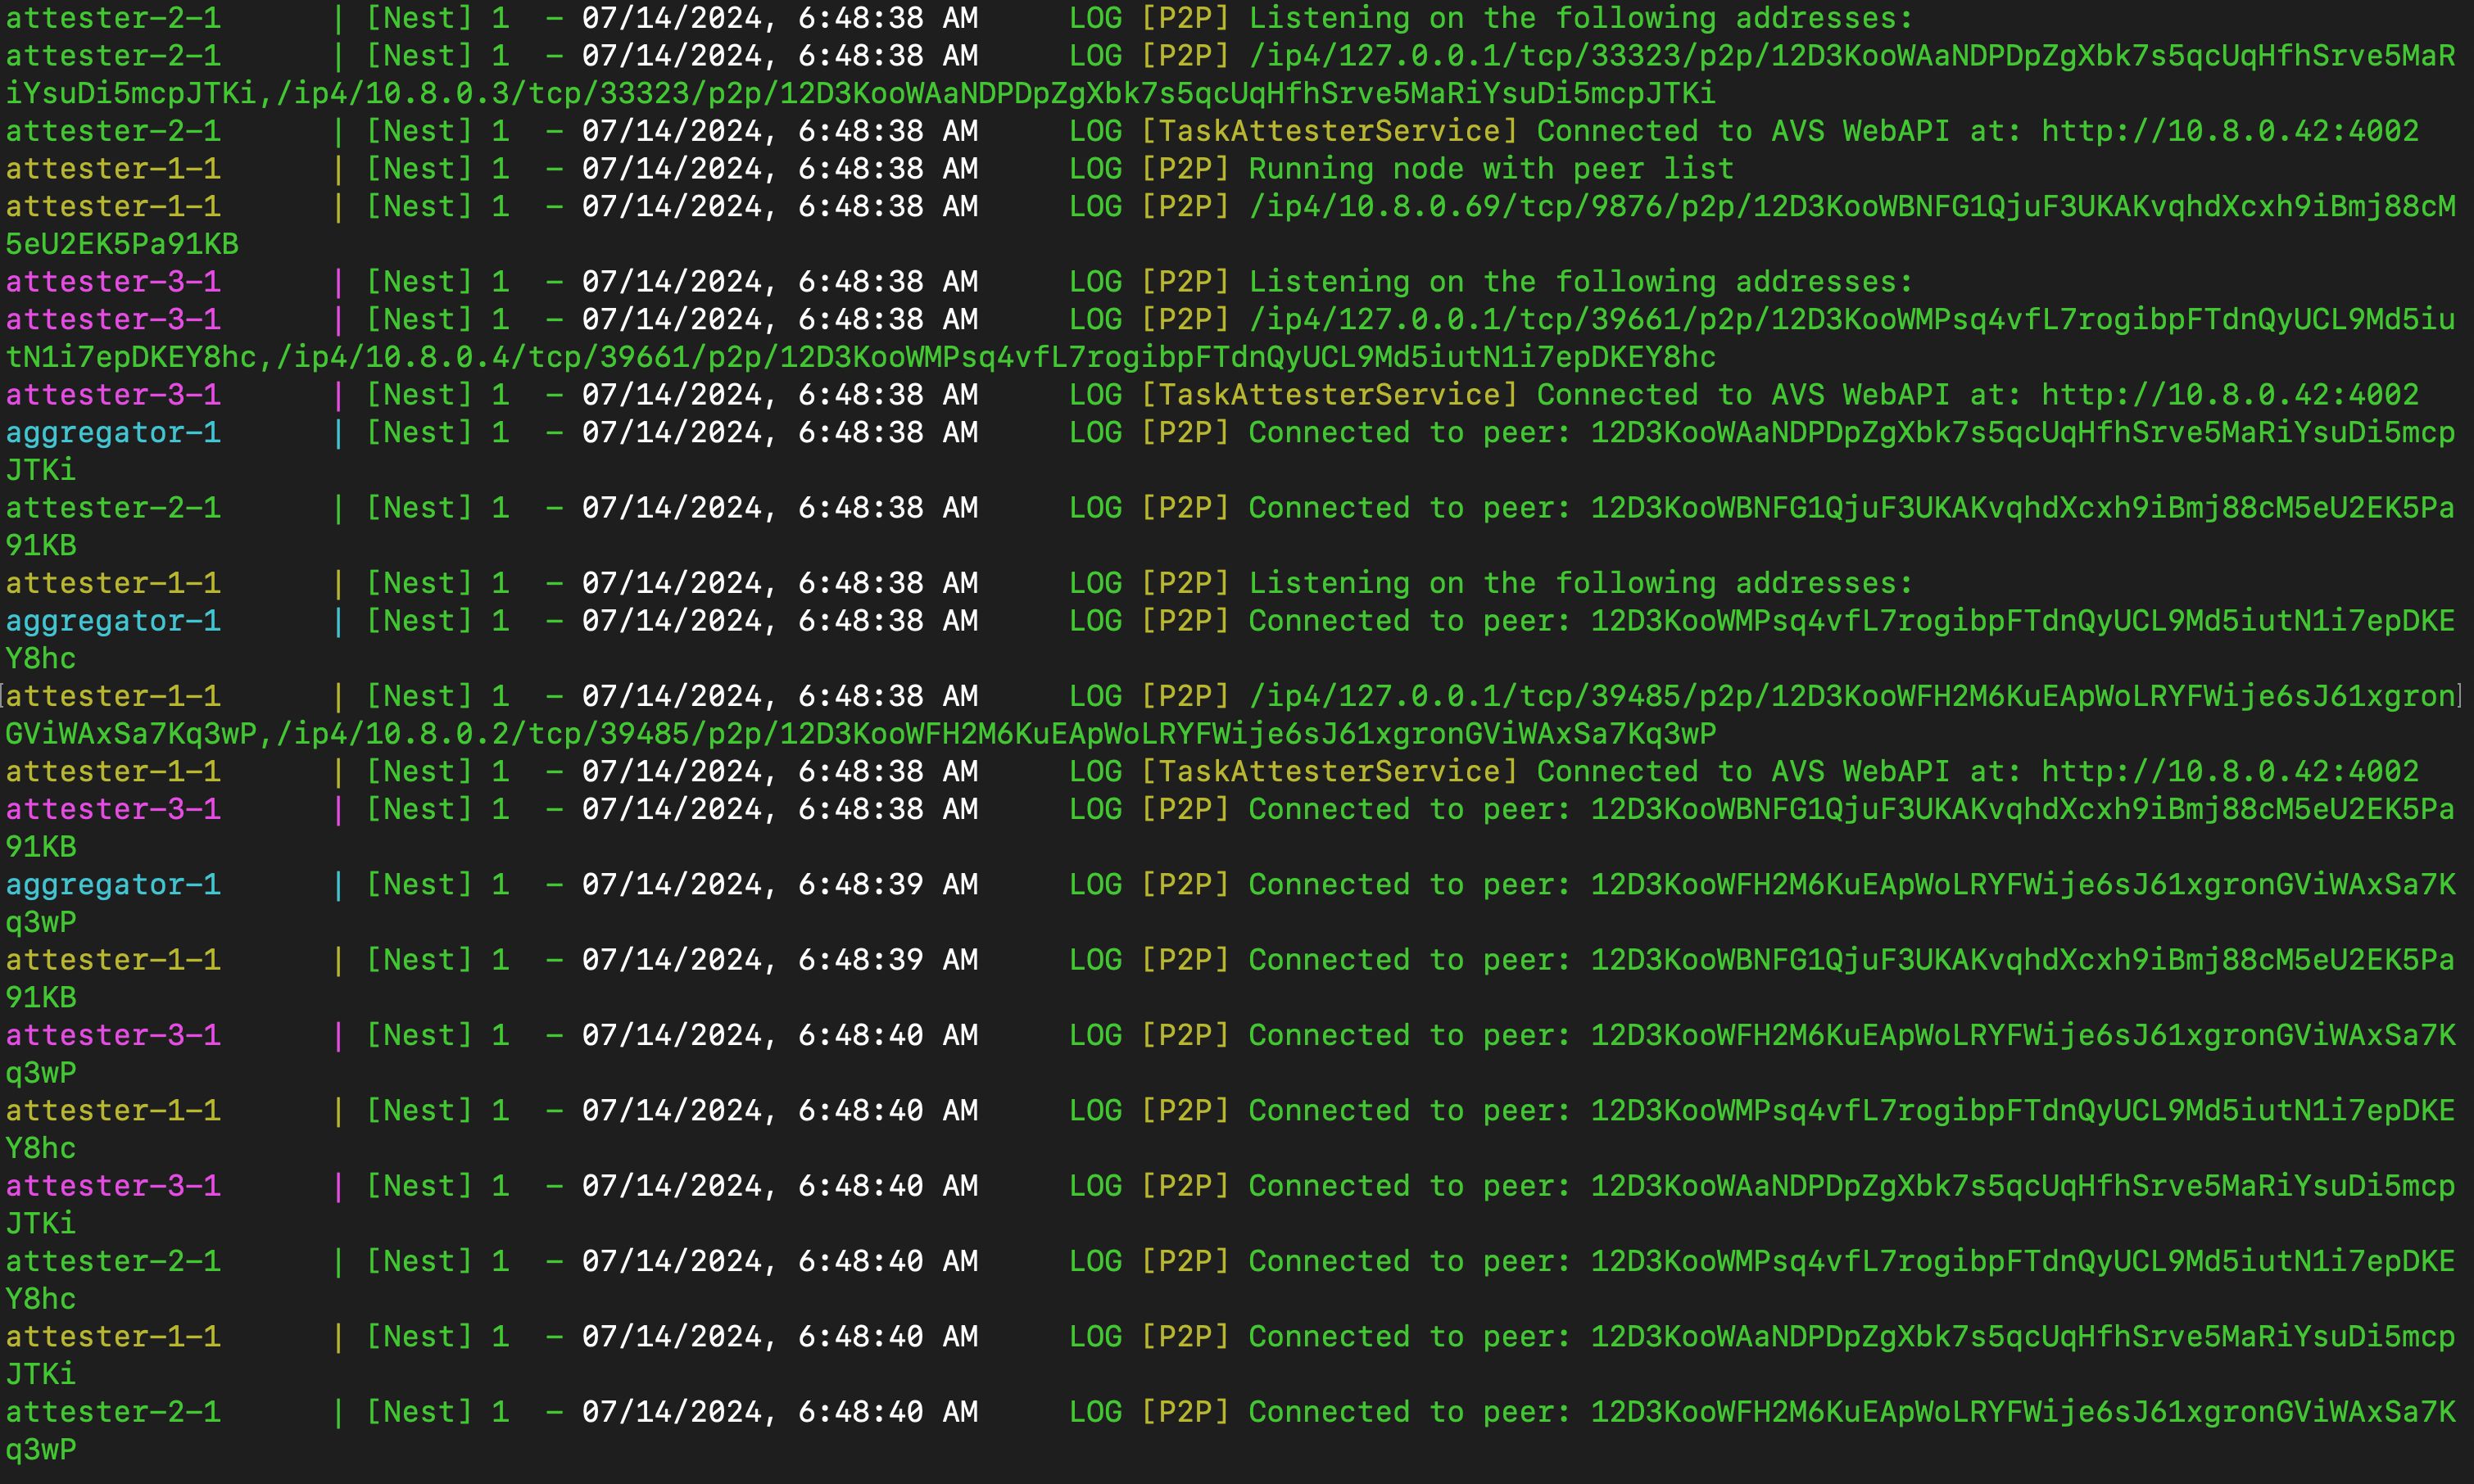Click the [TaskAttesterService] tag on the attester-1-1 line
2474x1484 pixels.
pos(1329,772)
